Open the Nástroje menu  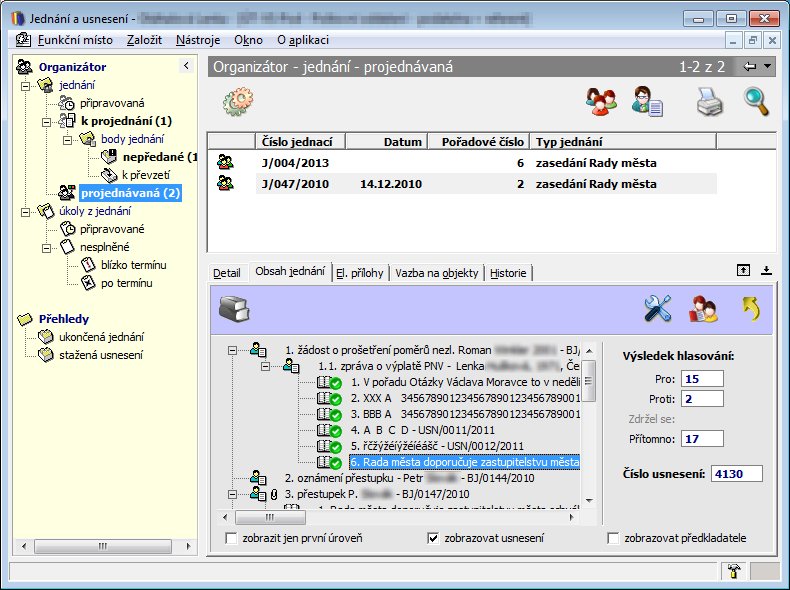pyautogui.click(x=198, y=40)
